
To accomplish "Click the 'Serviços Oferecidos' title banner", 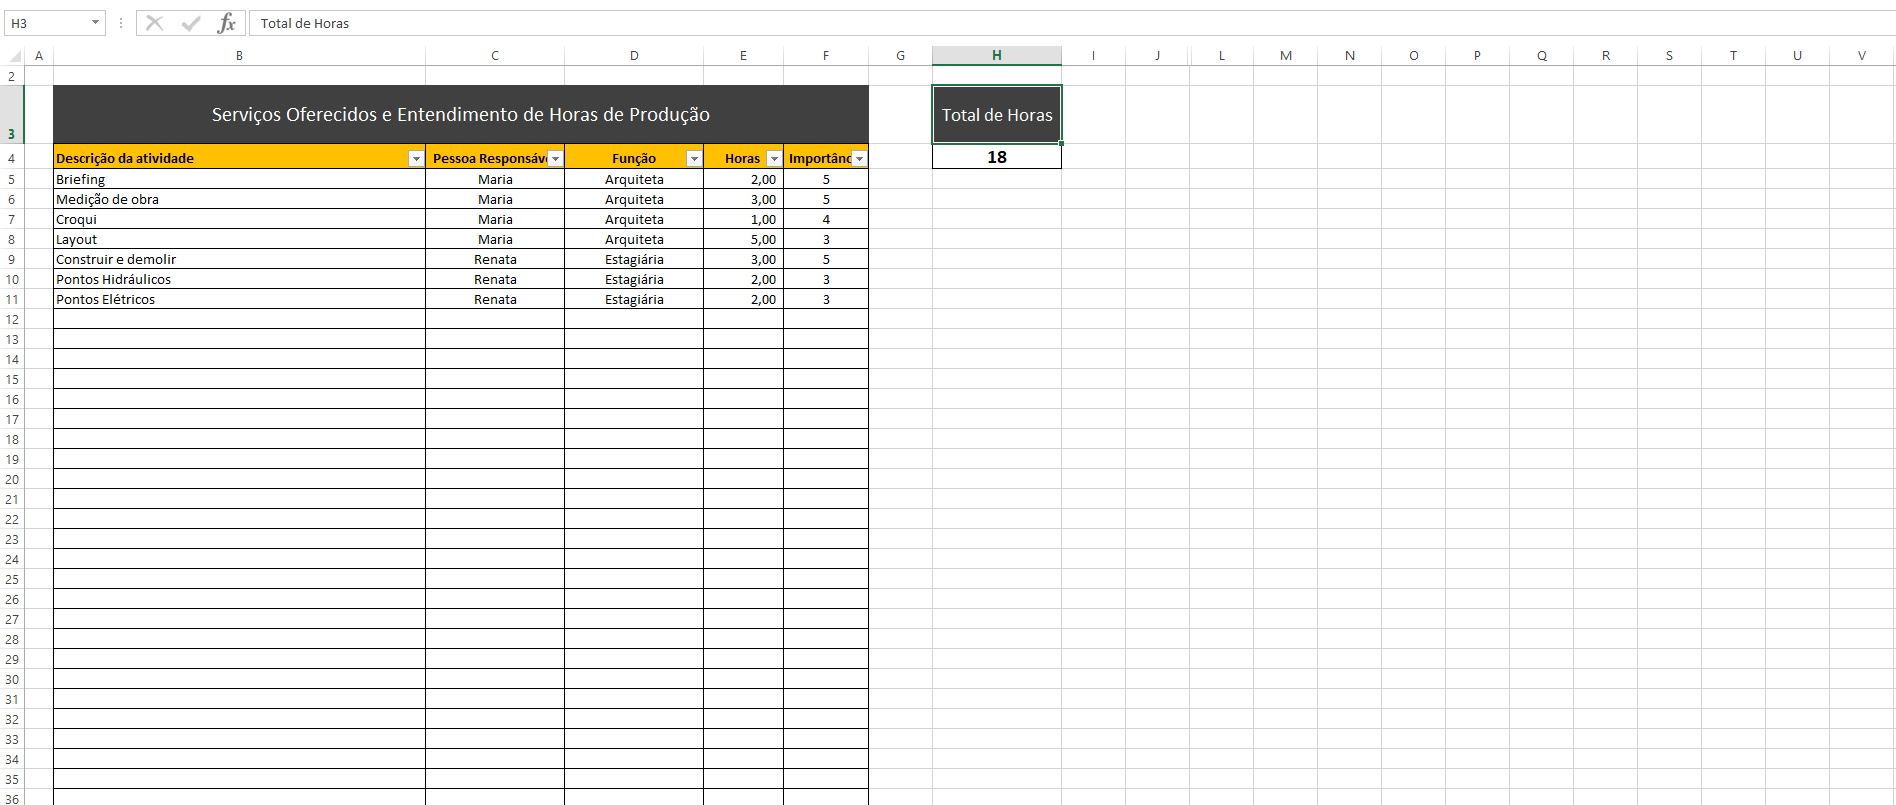I will pyautogui.click(x=461, y=115).
